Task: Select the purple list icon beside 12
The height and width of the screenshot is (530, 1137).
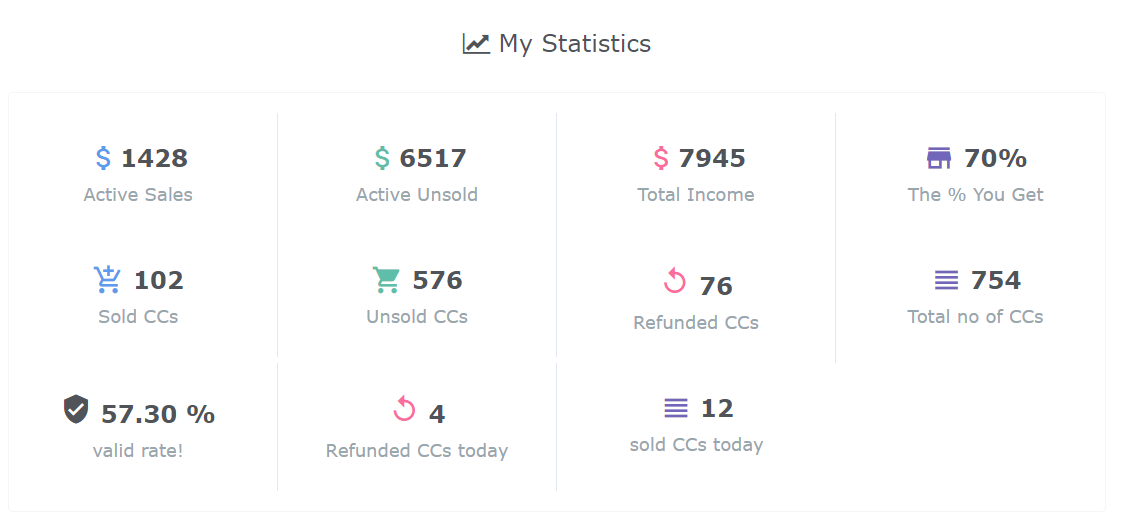Action: (x=676, y=407)
